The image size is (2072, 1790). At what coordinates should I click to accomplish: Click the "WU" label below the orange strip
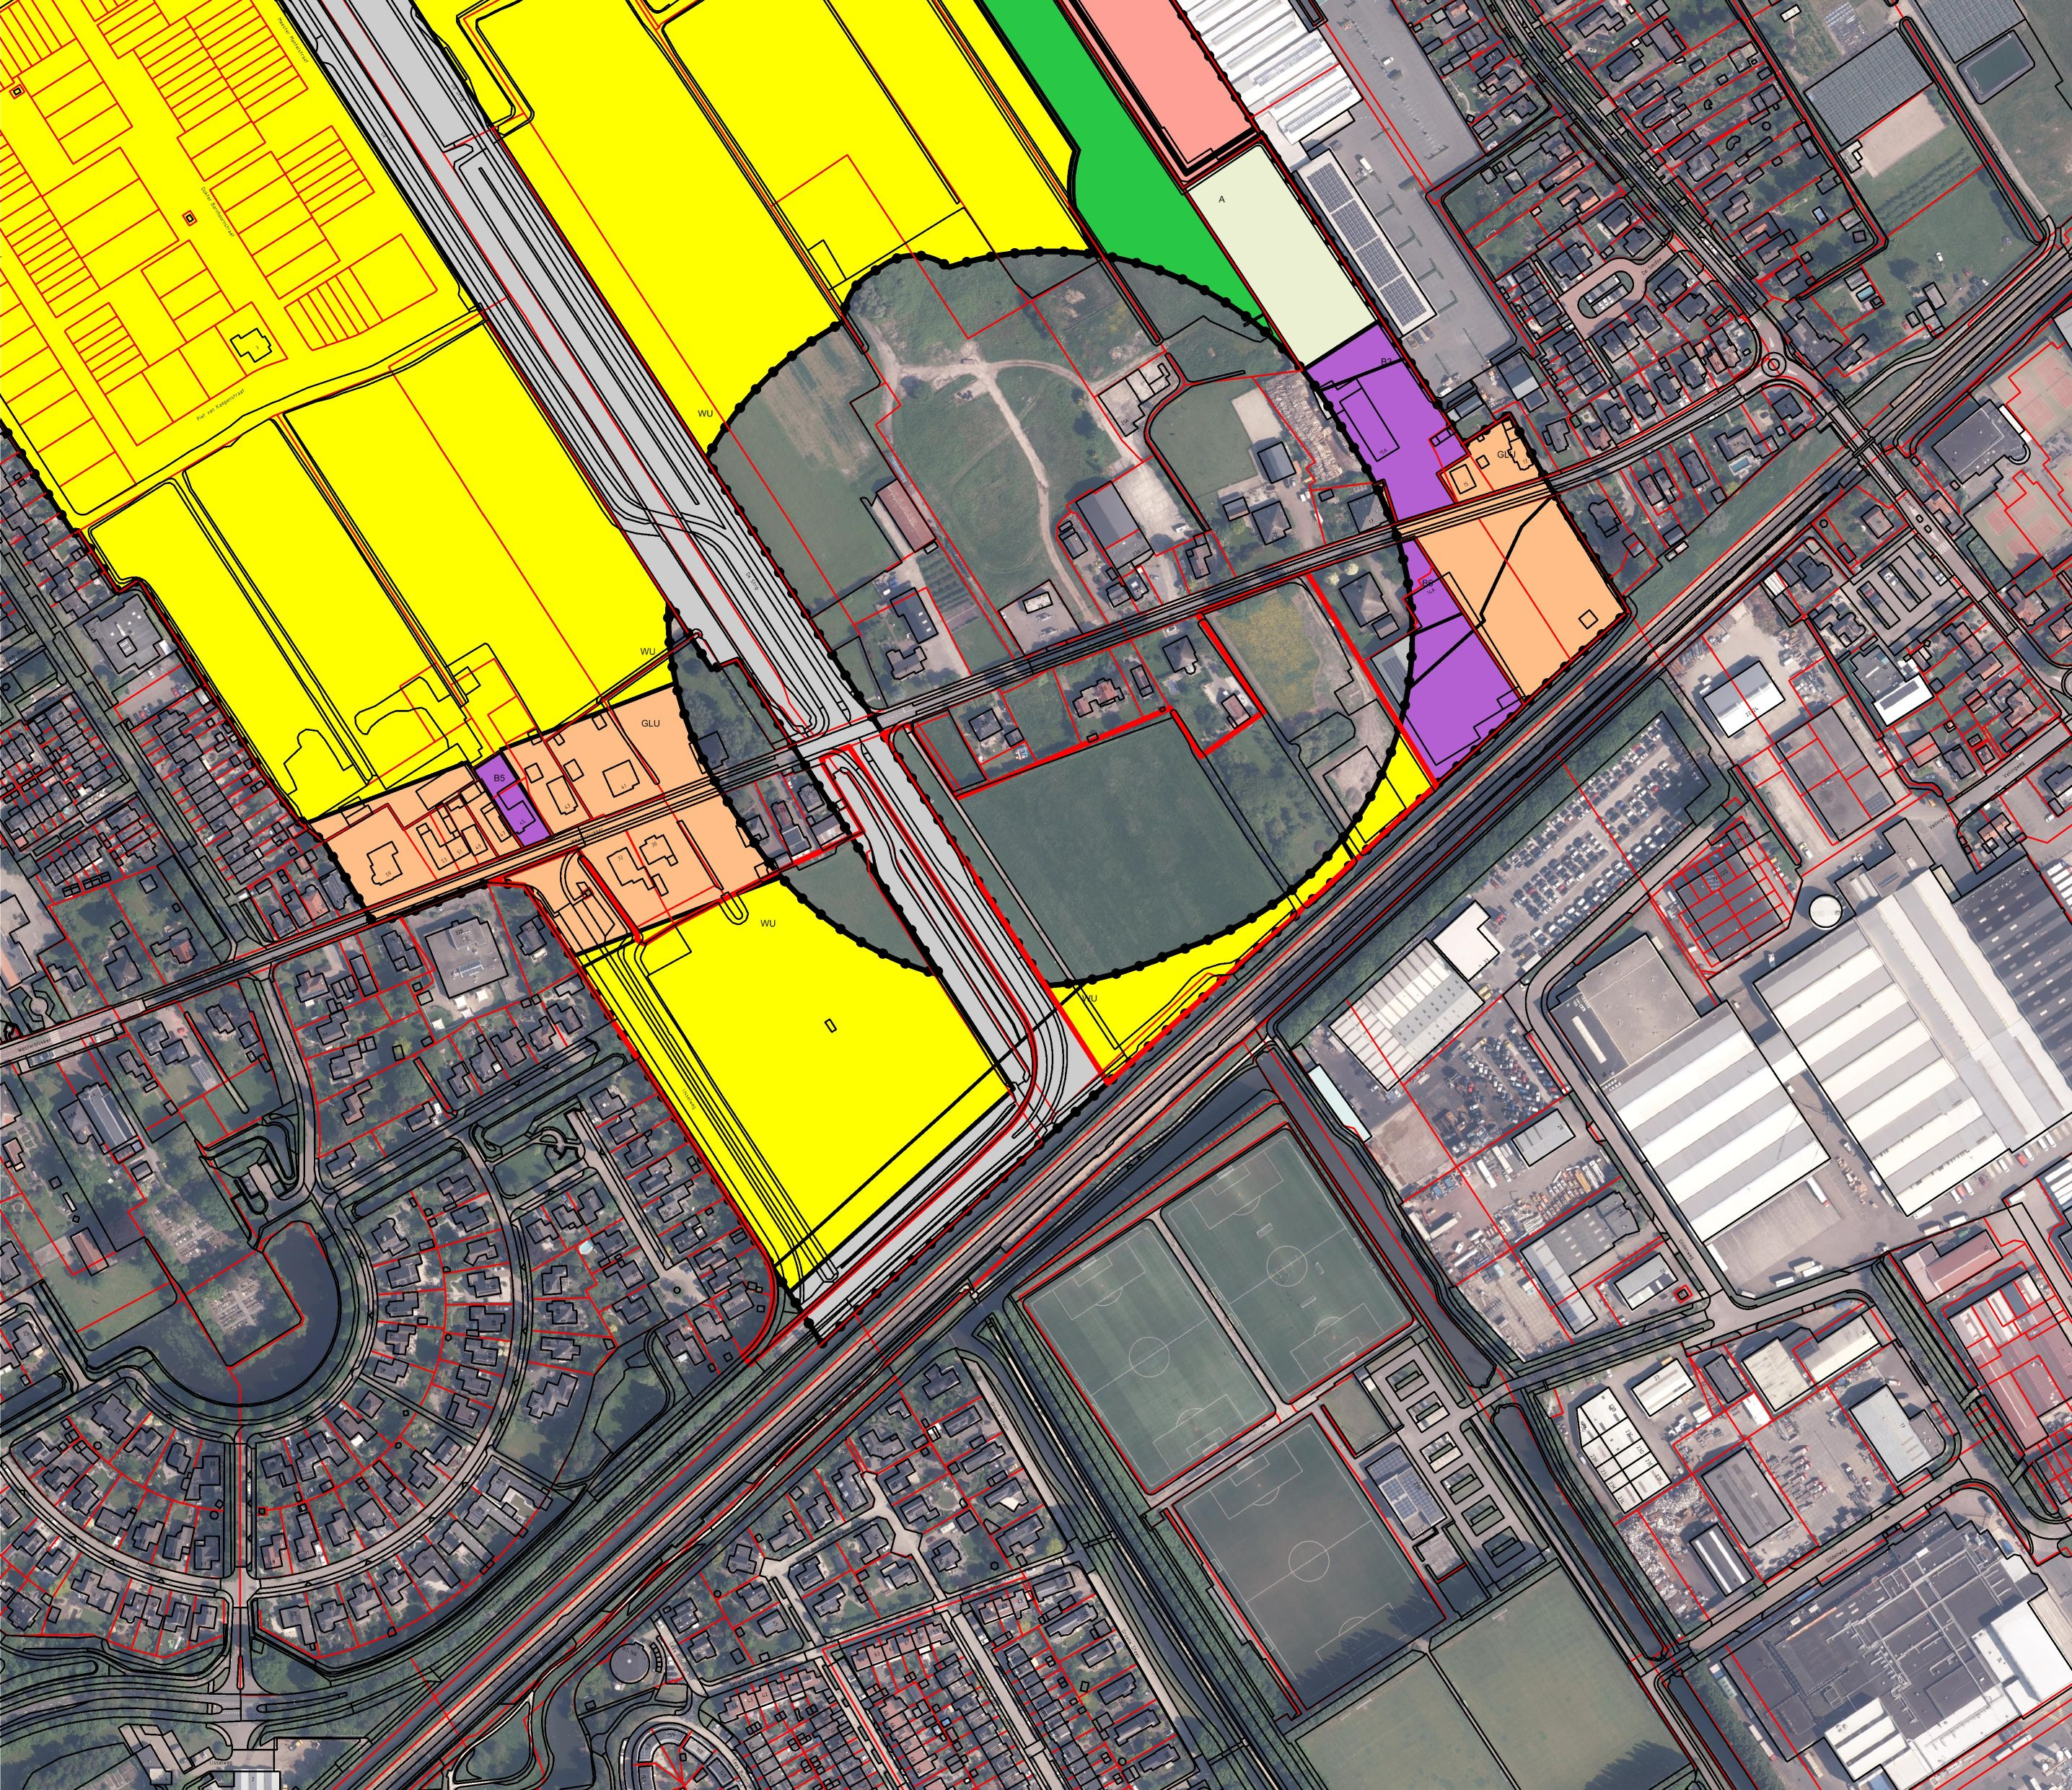(768, 923)
